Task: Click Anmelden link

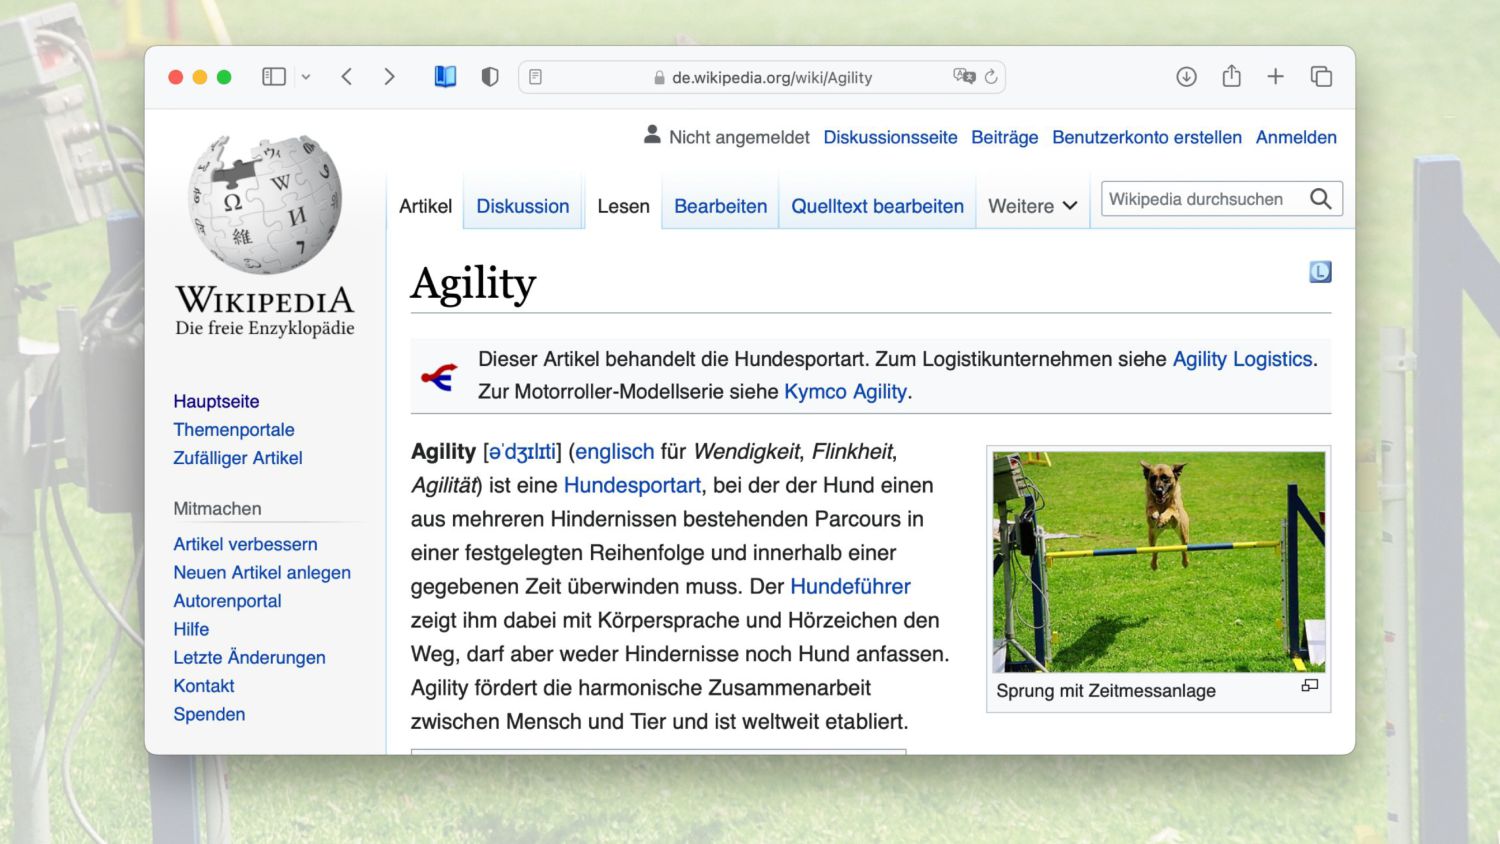Action: pos(1296,137)
